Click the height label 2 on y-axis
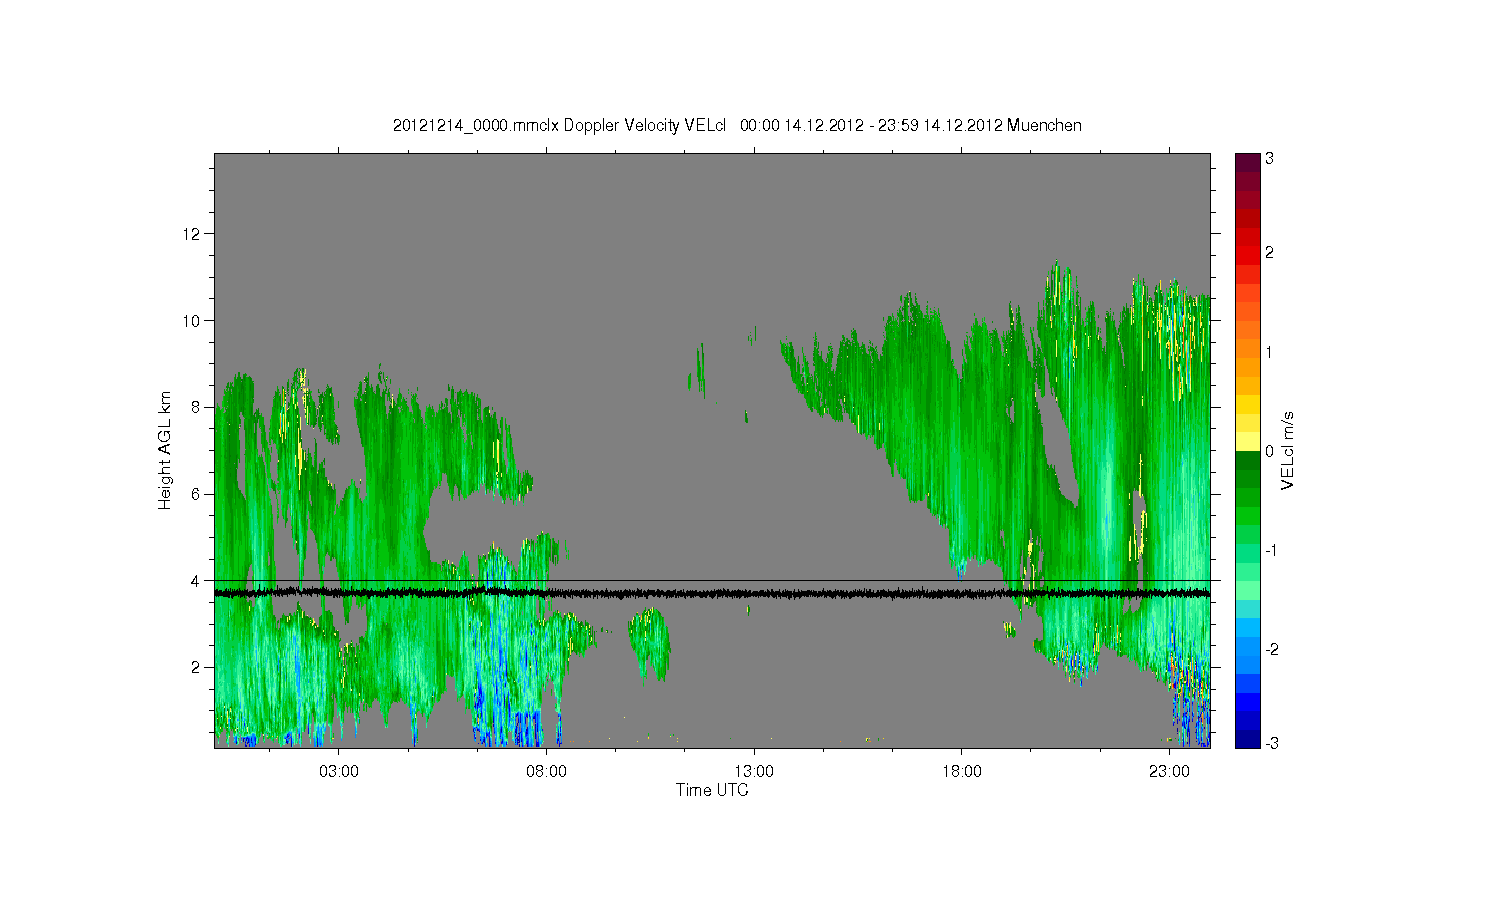 [x=196, y=667]
